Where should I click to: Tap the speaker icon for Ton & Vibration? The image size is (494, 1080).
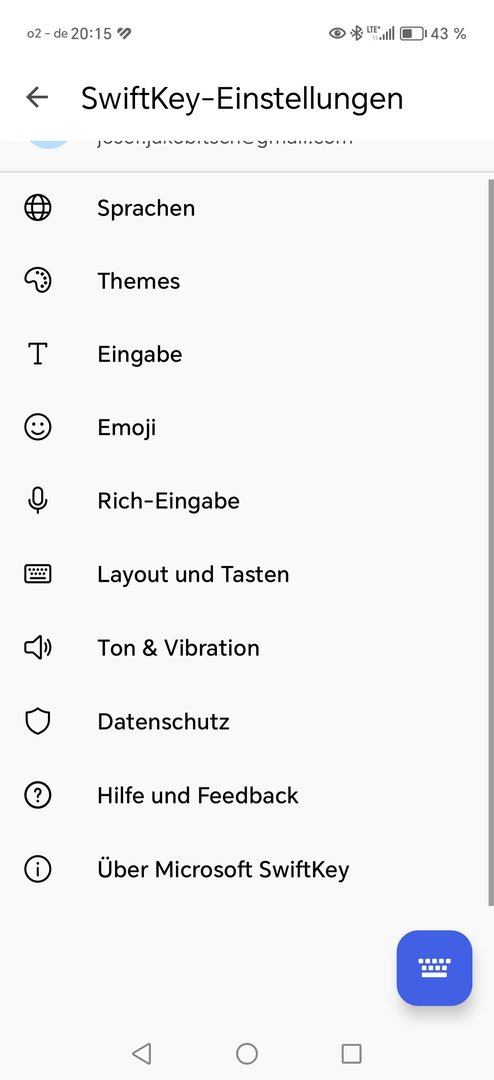coord(38,647)
